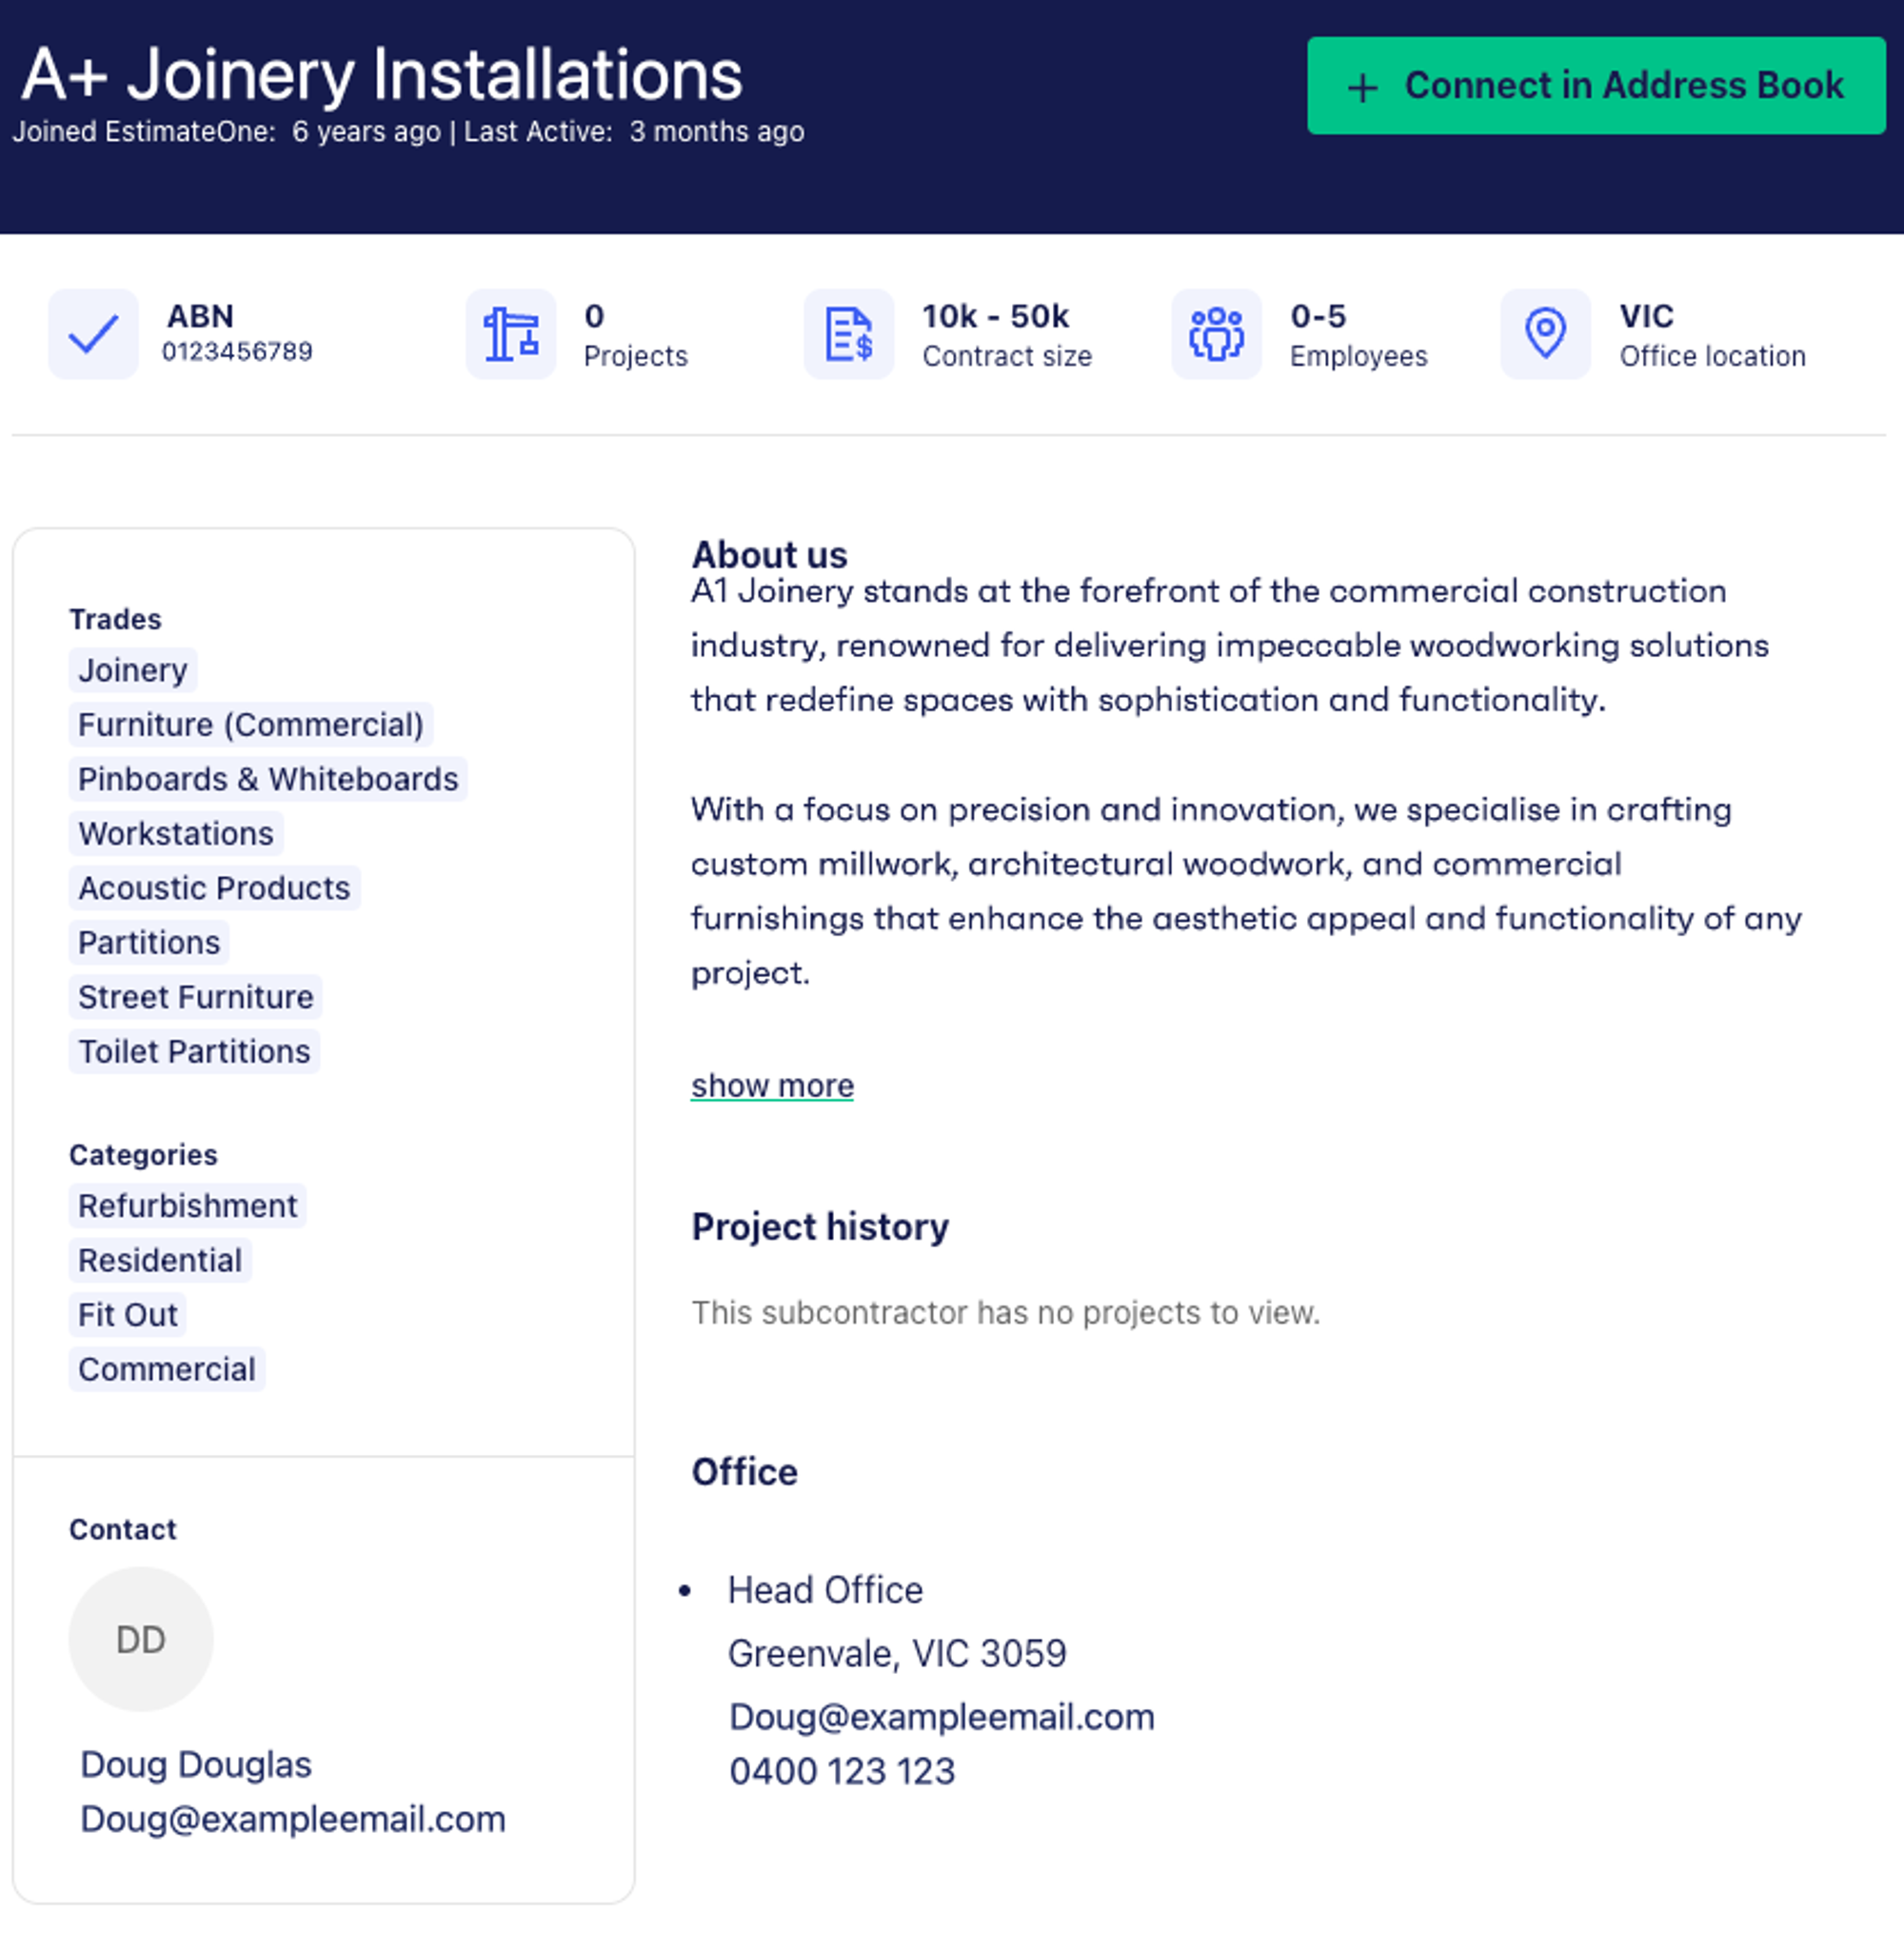Select the Joinery trade tag

pyautogui.click(x=132, y=670)
